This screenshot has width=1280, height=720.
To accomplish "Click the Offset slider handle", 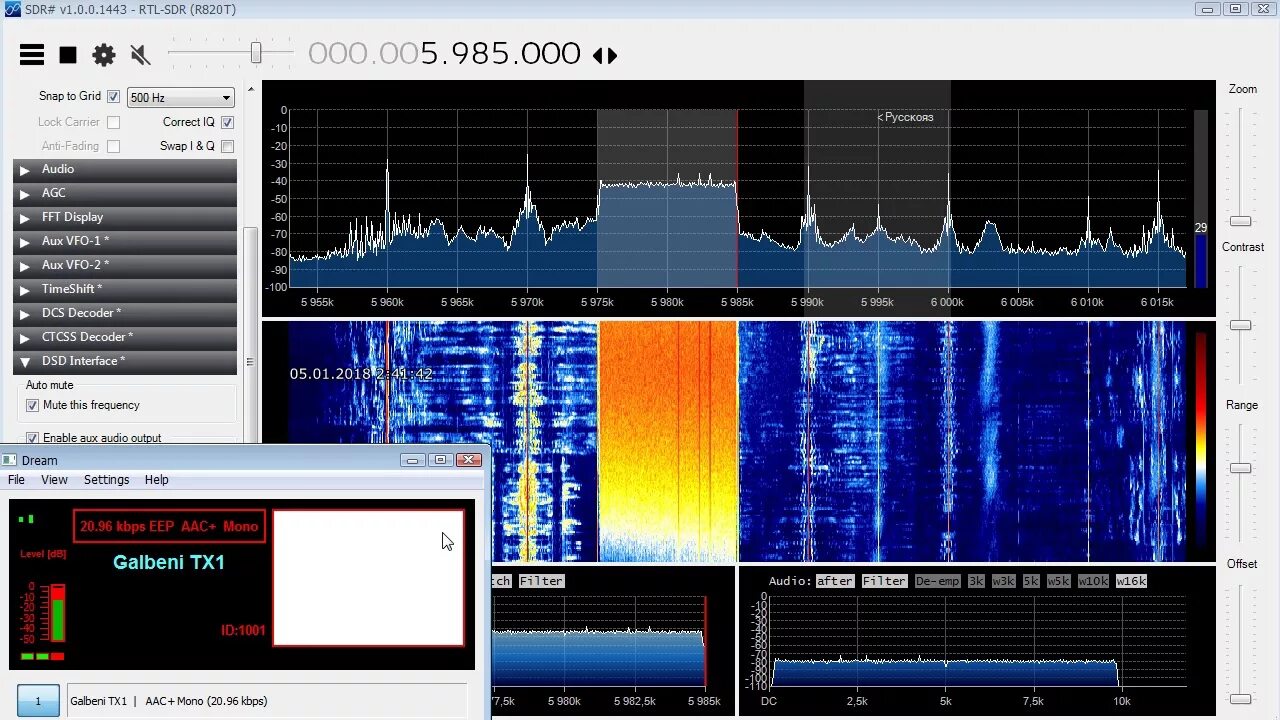I will [x=1240, y=699].
